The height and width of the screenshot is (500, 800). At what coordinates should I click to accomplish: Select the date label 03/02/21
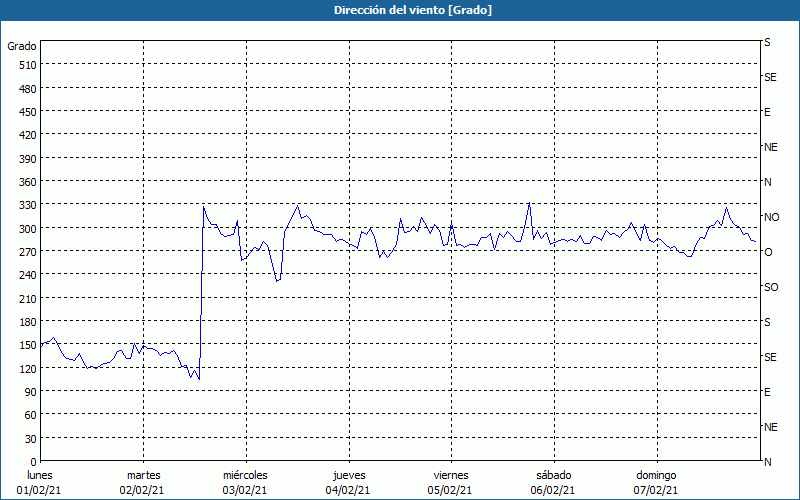245,490
